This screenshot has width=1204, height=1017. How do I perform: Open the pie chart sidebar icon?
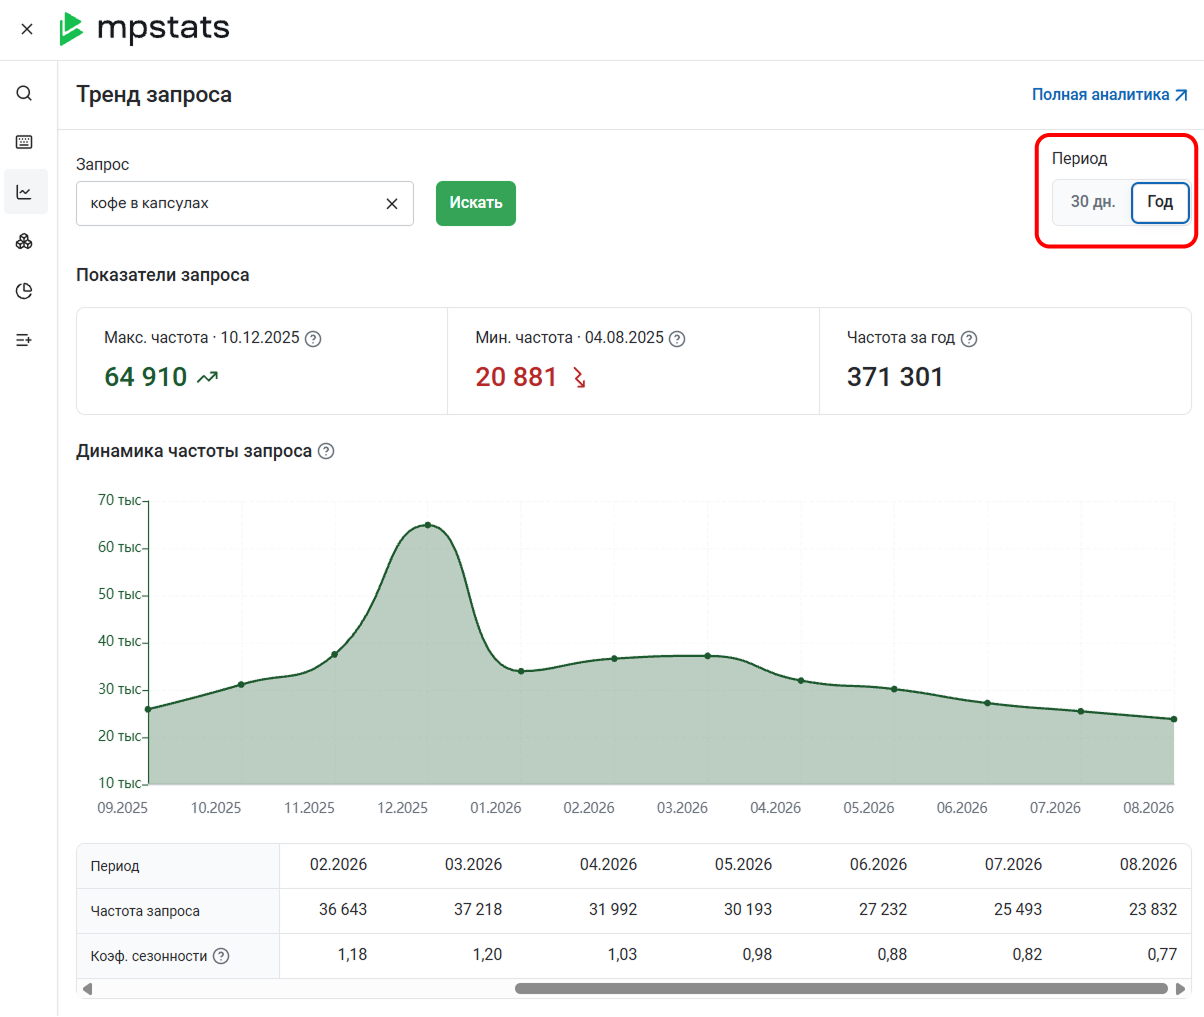[x=24, y=291]
